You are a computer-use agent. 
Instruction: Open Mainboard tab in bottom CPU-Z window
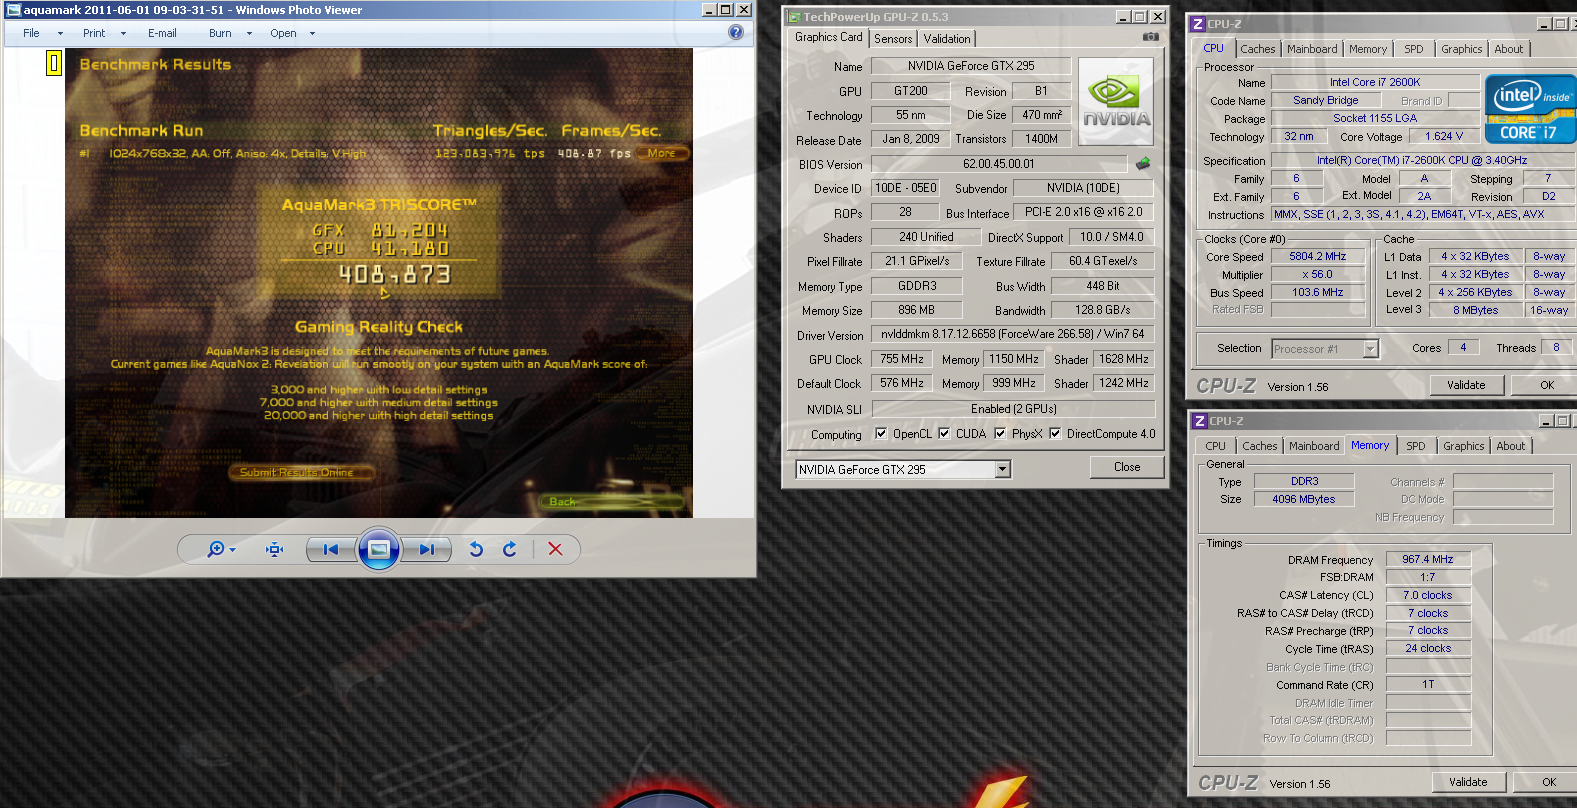(1314, 446)
